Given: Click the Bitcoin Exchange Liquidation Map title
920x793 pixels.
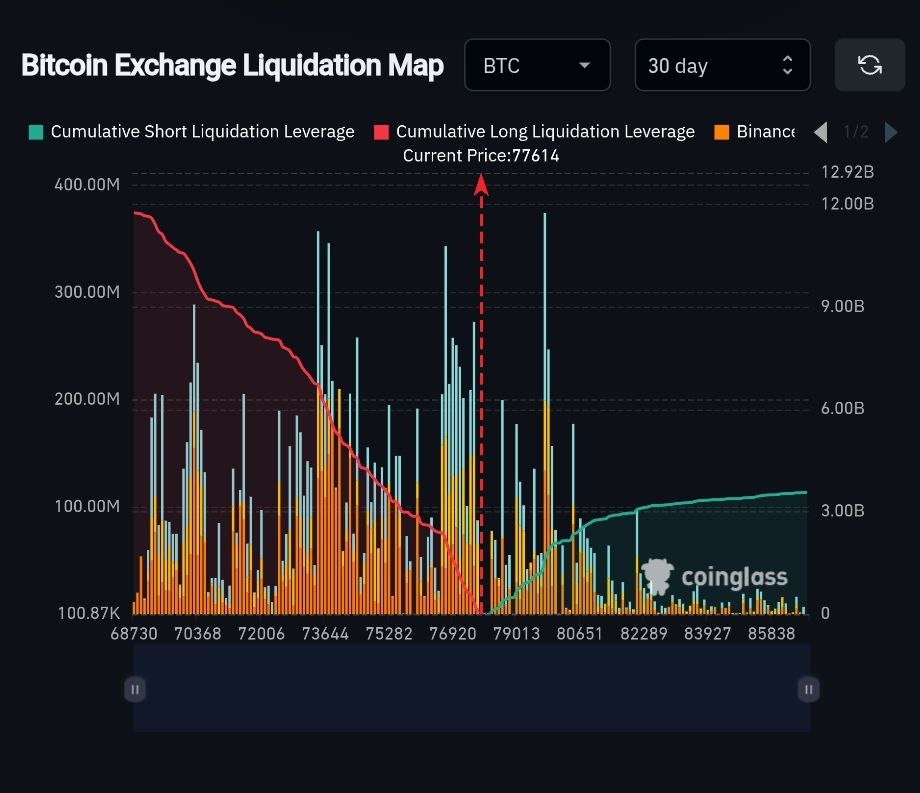Looking at the screenshot, I should tap(232, 65).
